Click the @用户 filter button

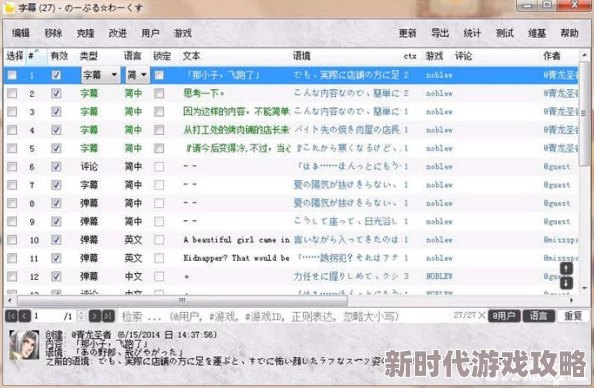(x=504, y=316)
